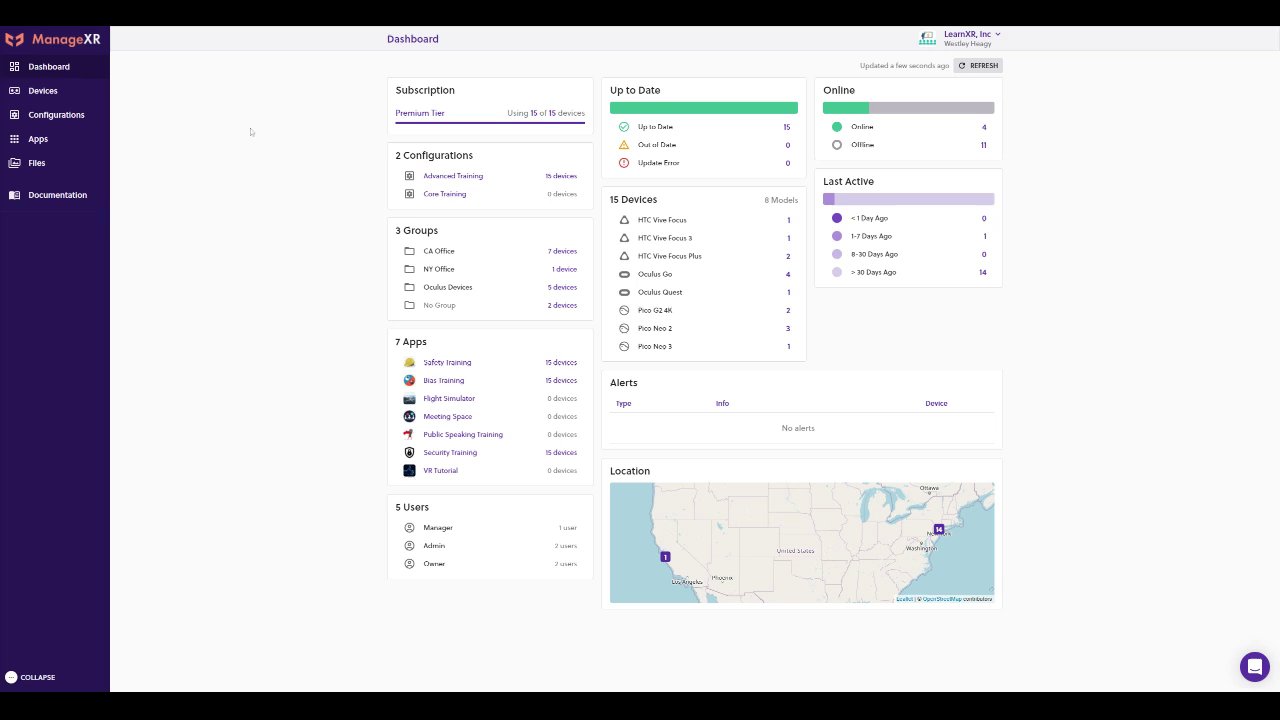Click the Oculus Go device icon
The height and width of the screenshot is (720, 1280).
click(624, 274)
